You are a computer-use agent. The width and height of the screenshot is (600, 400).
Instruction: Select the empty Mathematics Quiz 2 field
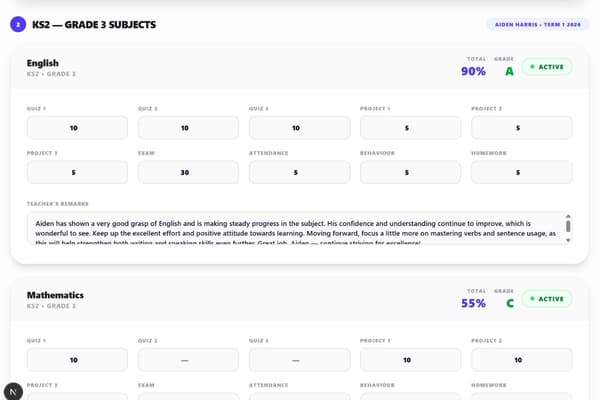coord(188,360)
